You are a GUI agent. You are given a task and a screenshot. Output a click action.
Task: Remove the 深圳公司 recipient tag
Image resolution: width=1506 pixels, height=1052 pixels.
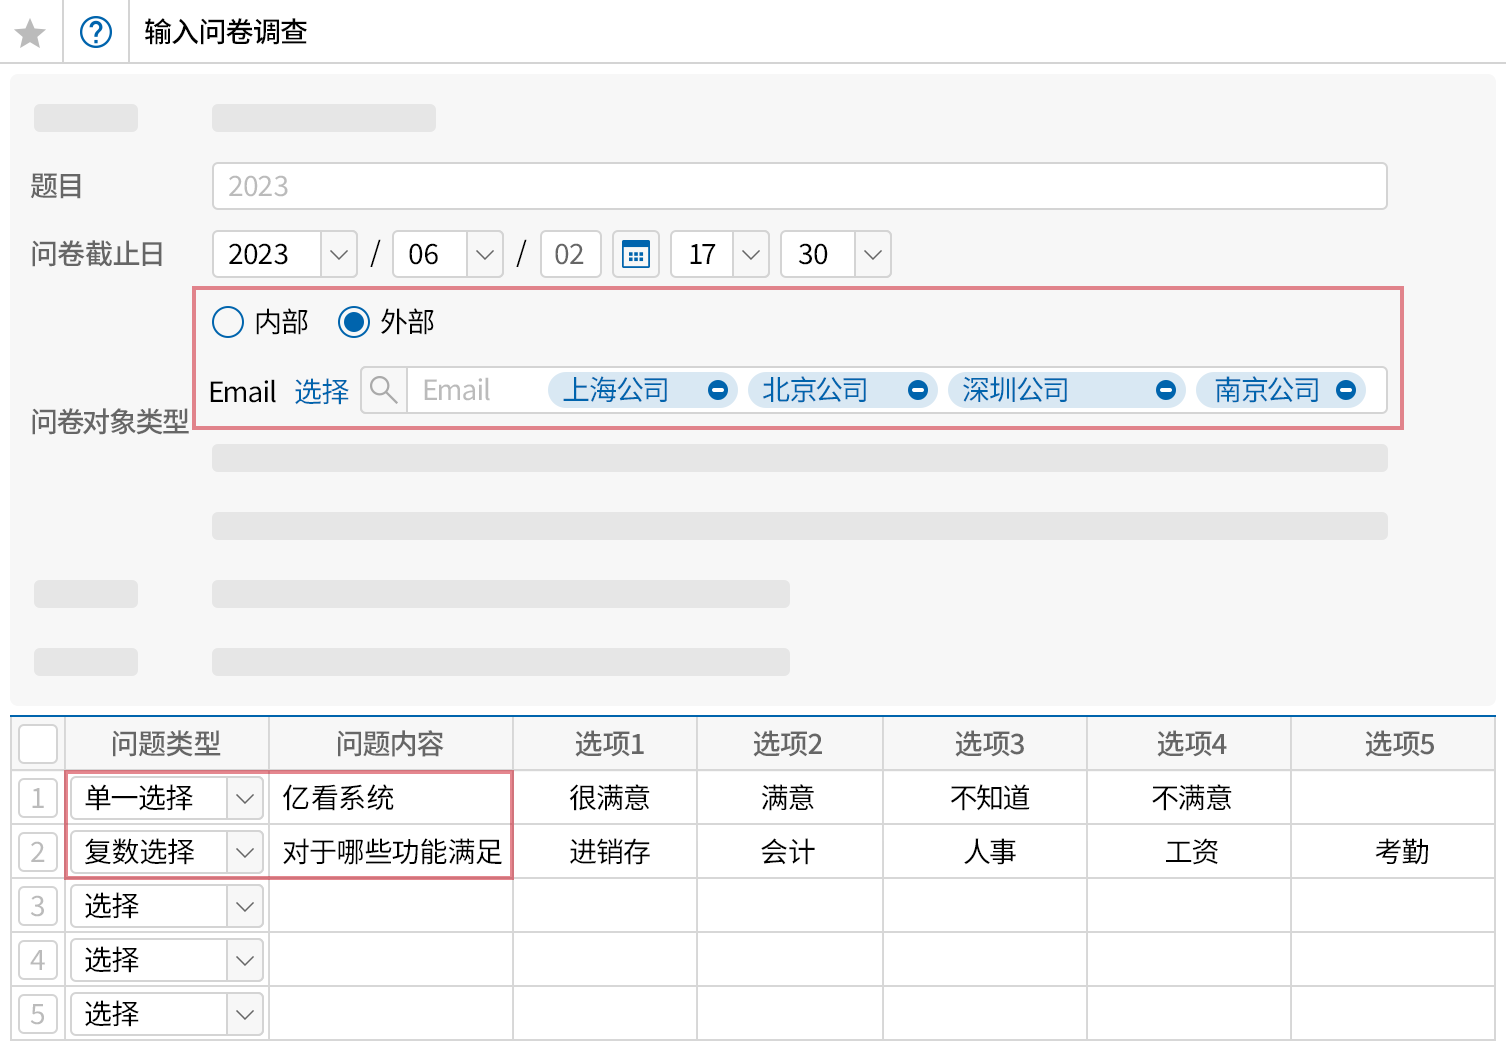click(1165, 390)
